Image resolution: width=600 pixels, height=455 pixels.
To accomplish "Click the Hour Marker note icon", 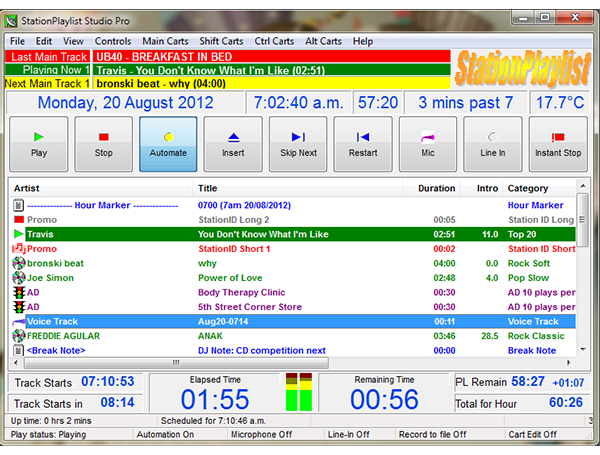I will point(18,205).
